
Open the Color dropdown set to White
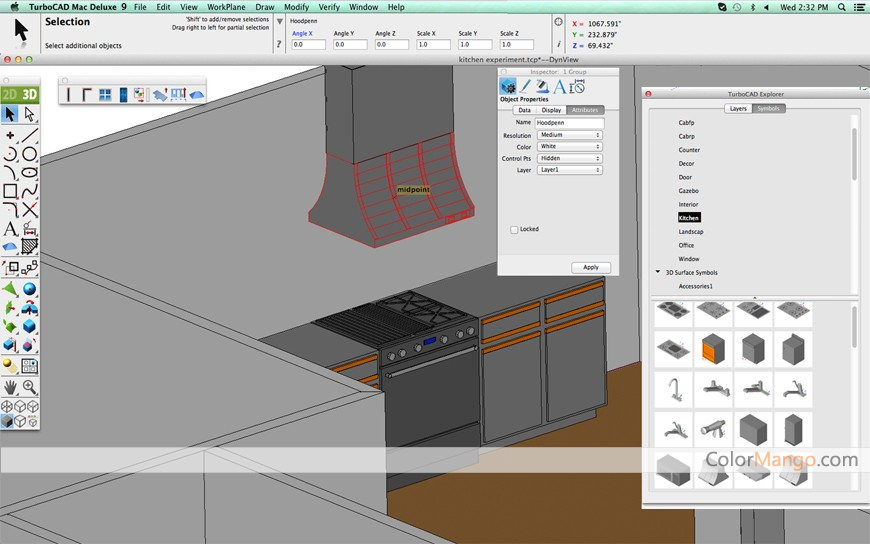pos(569,146)
